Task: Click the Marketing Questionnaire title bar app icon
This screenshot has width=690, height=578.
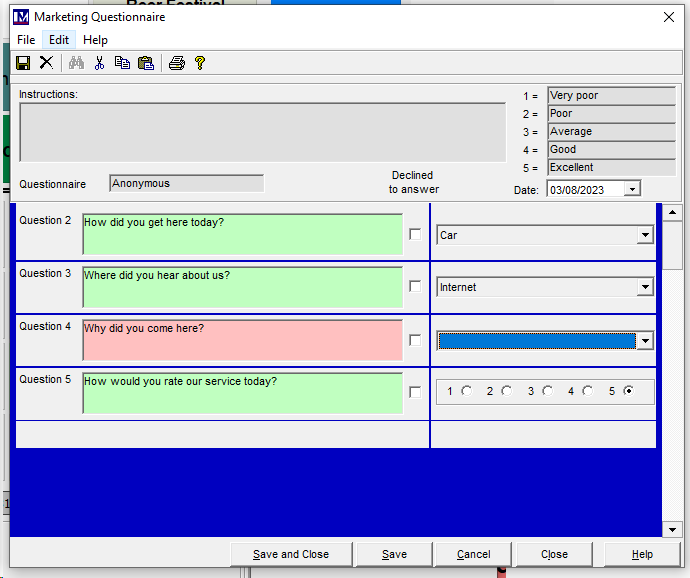Action: (21, 17)
